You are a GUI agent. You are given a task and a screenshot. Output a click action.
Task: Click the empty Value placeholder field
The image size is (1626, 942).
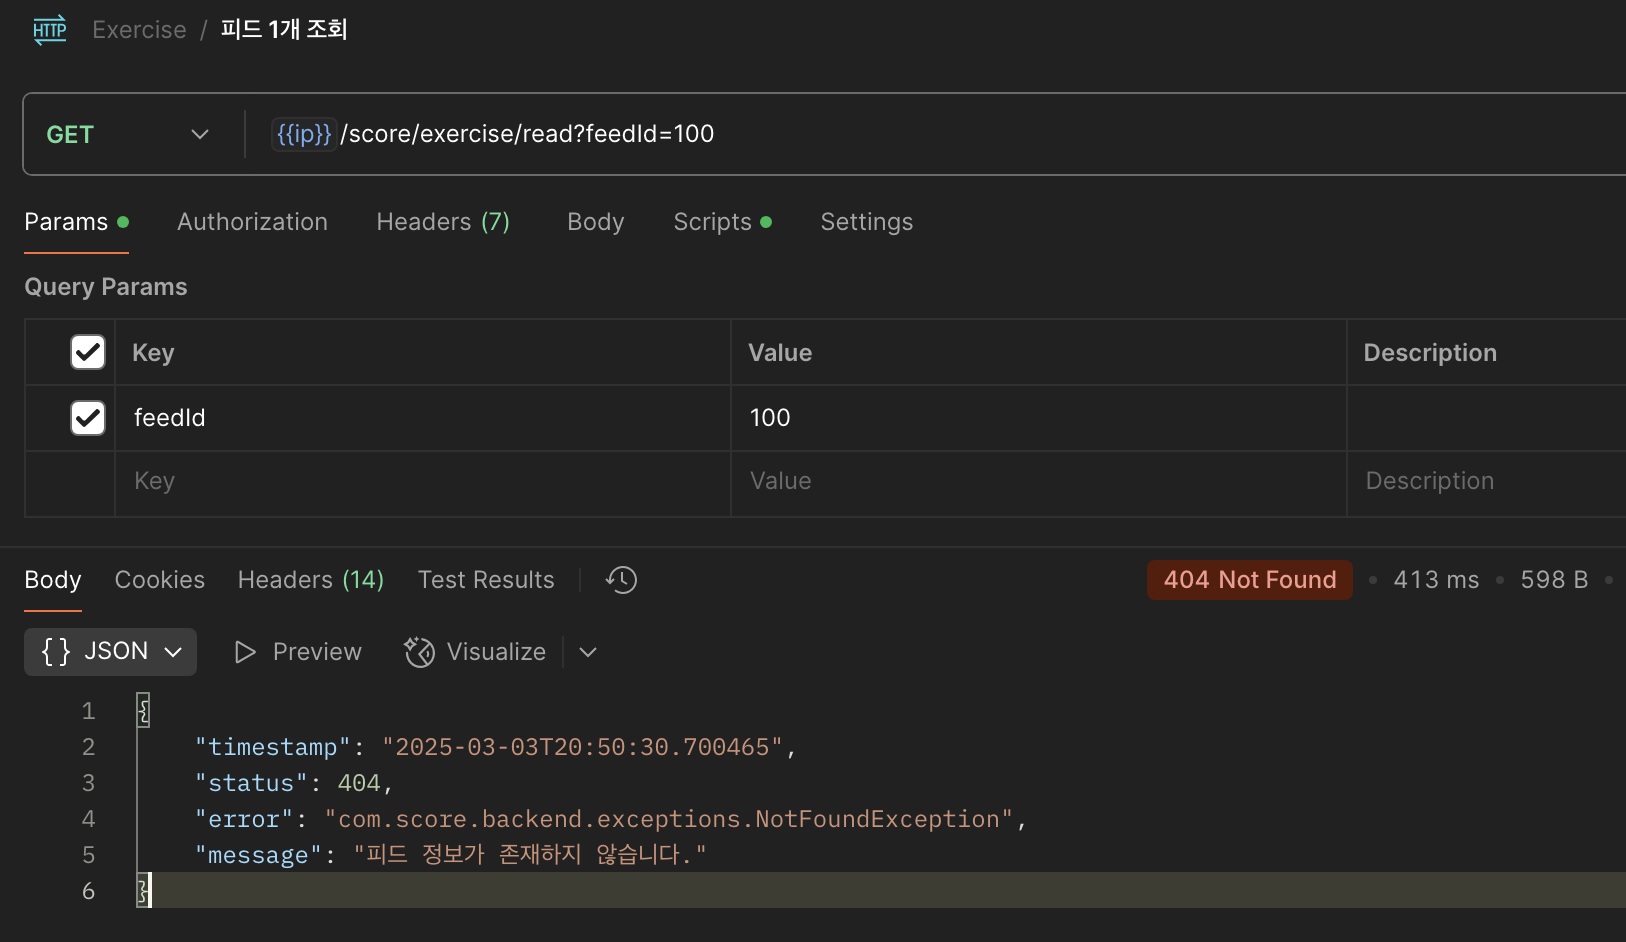pyautogui.click(x=1039, y=481)
